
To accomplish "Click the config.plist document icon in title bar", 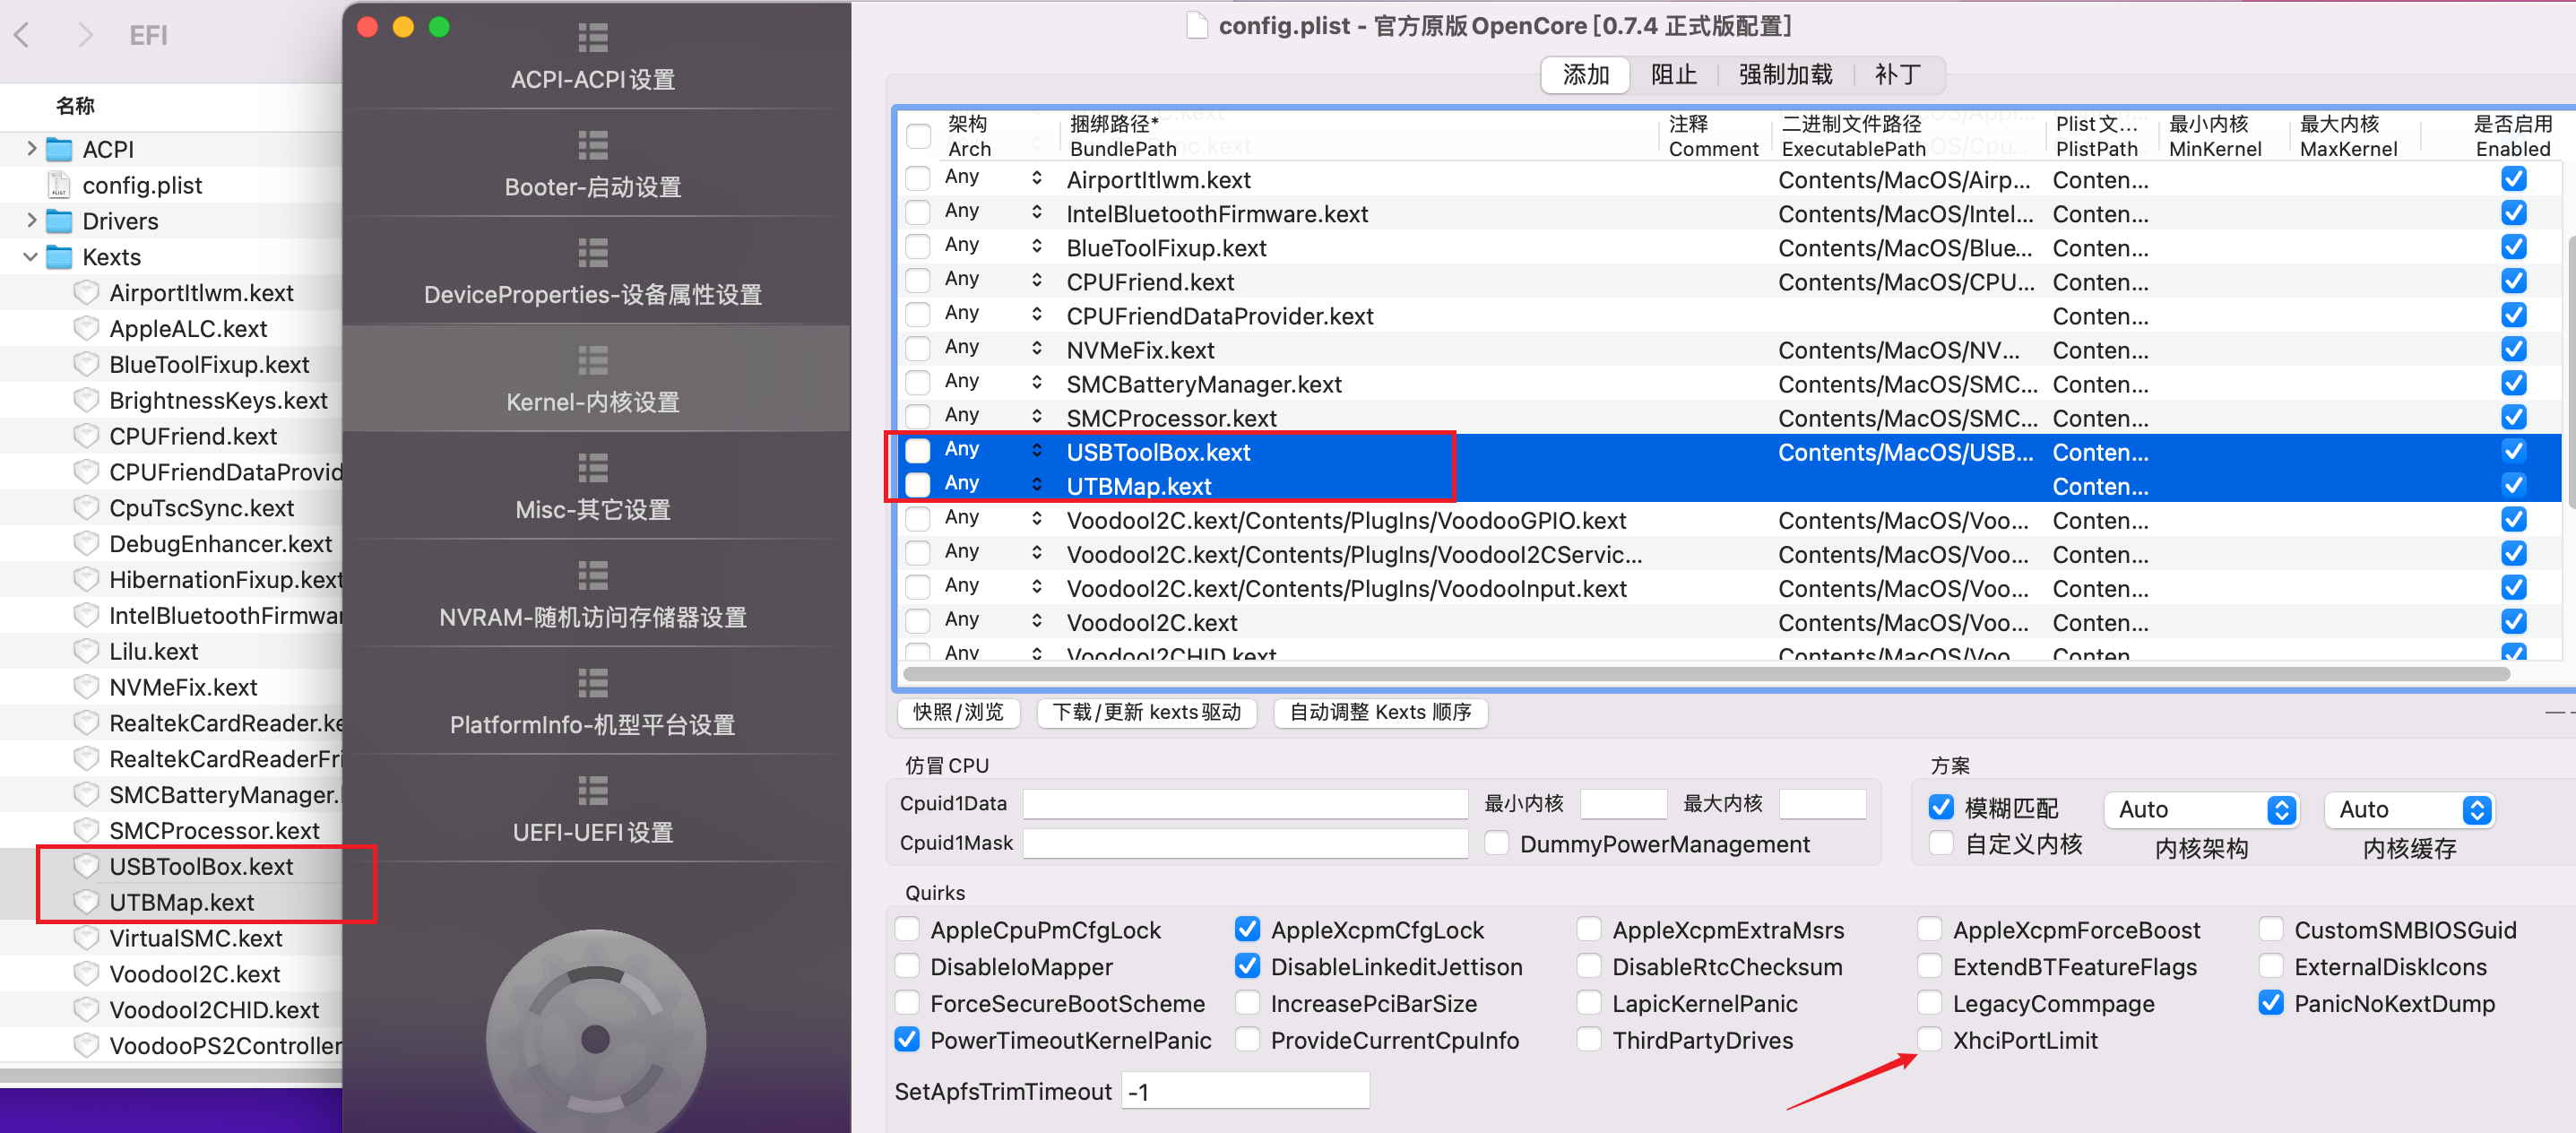I will point(1197,25).
